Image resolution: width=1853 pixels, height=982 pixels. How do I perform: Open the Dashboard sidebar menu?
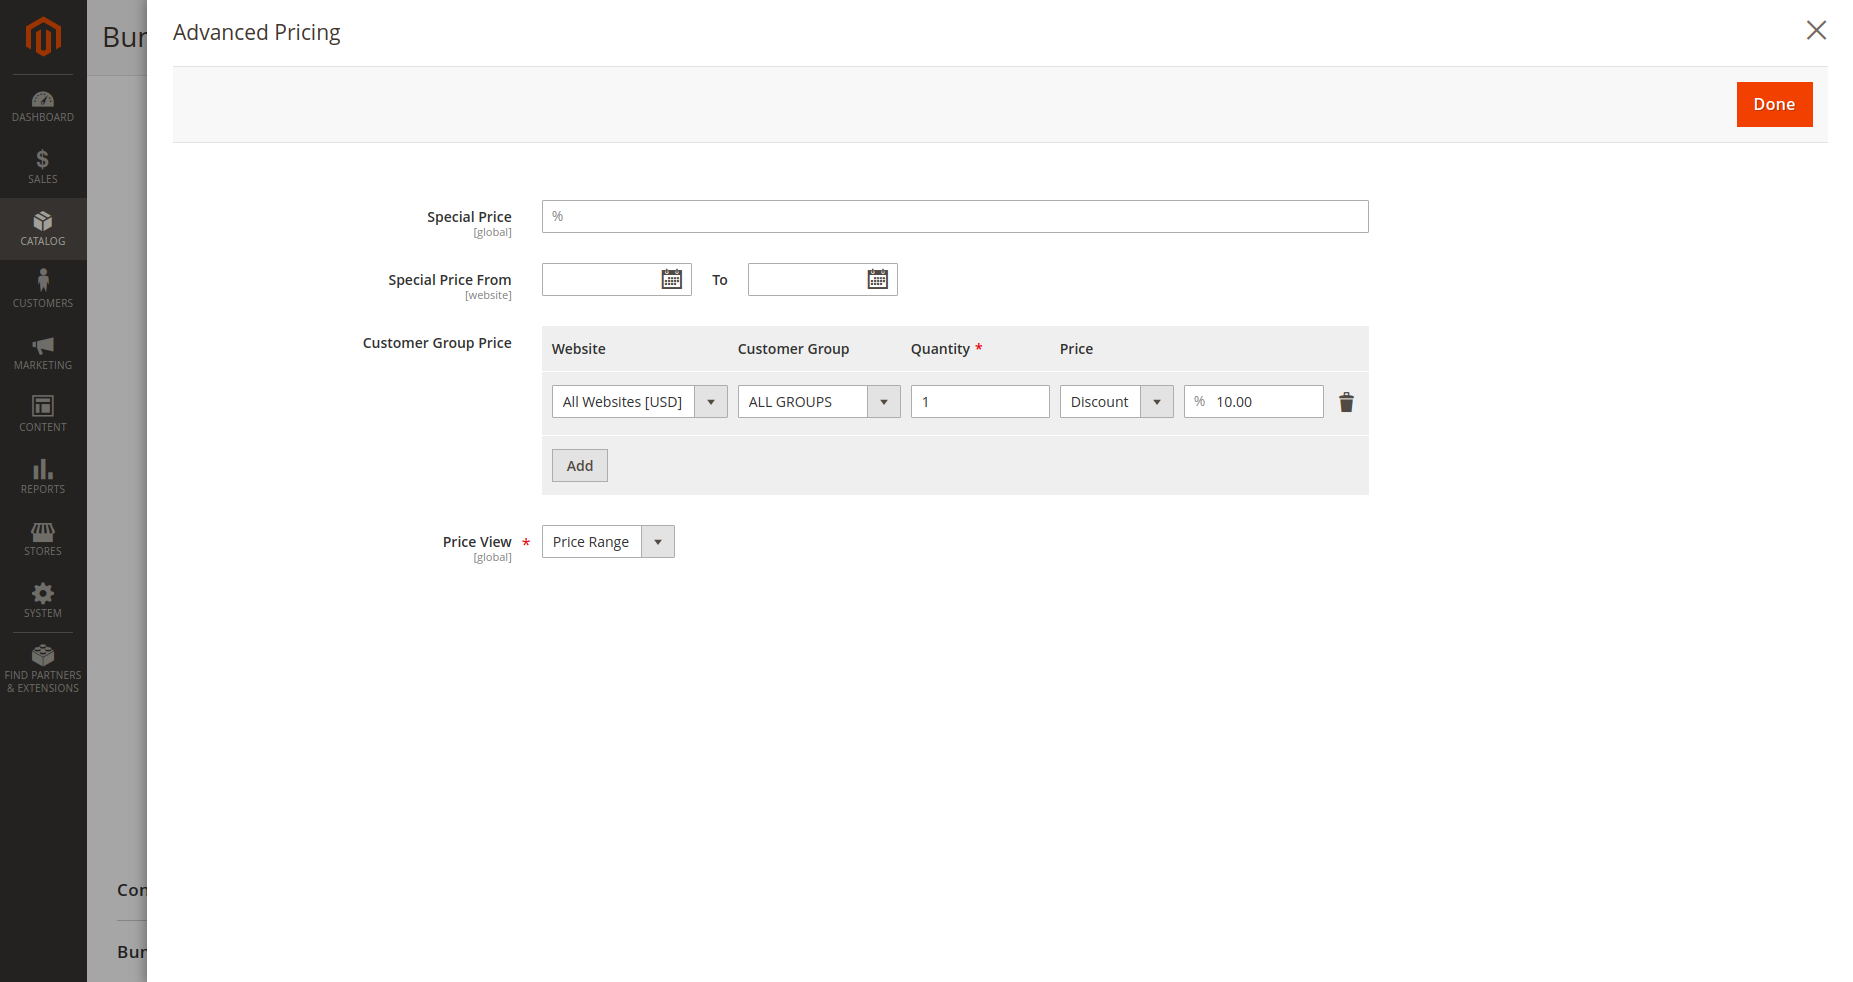coord(43,106)
